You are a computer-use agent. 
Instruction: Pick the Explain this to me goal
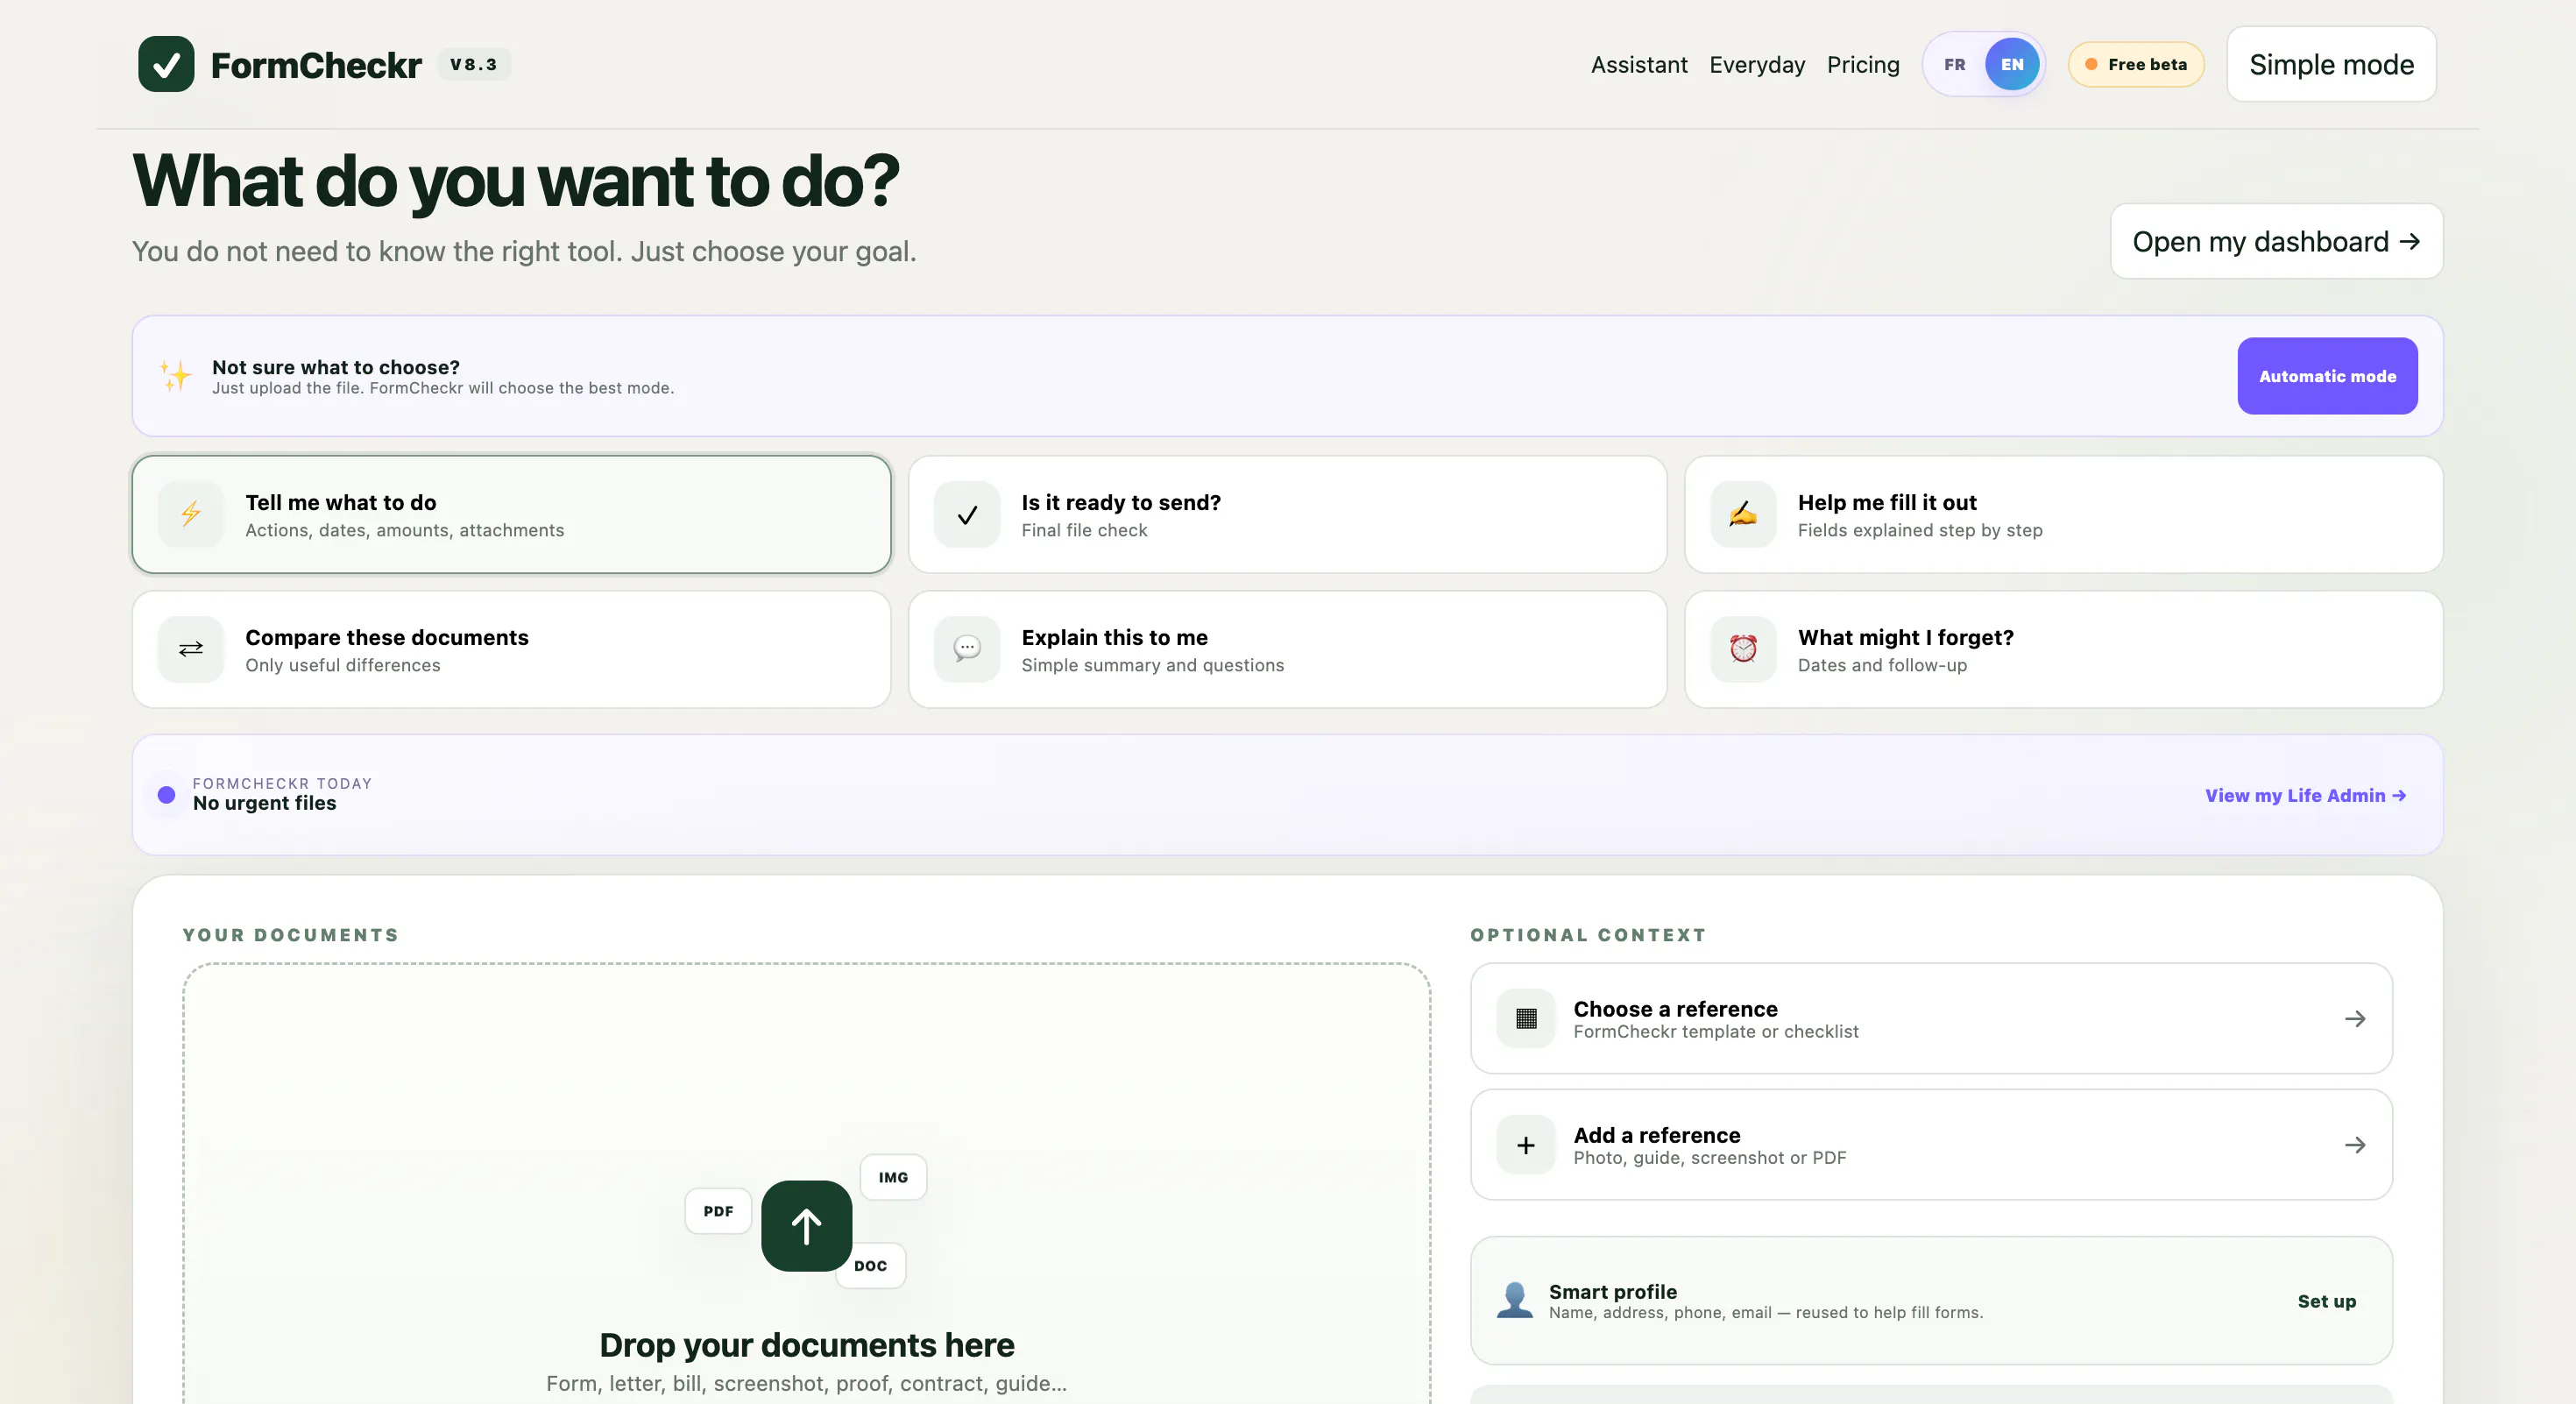point(1287,649)
